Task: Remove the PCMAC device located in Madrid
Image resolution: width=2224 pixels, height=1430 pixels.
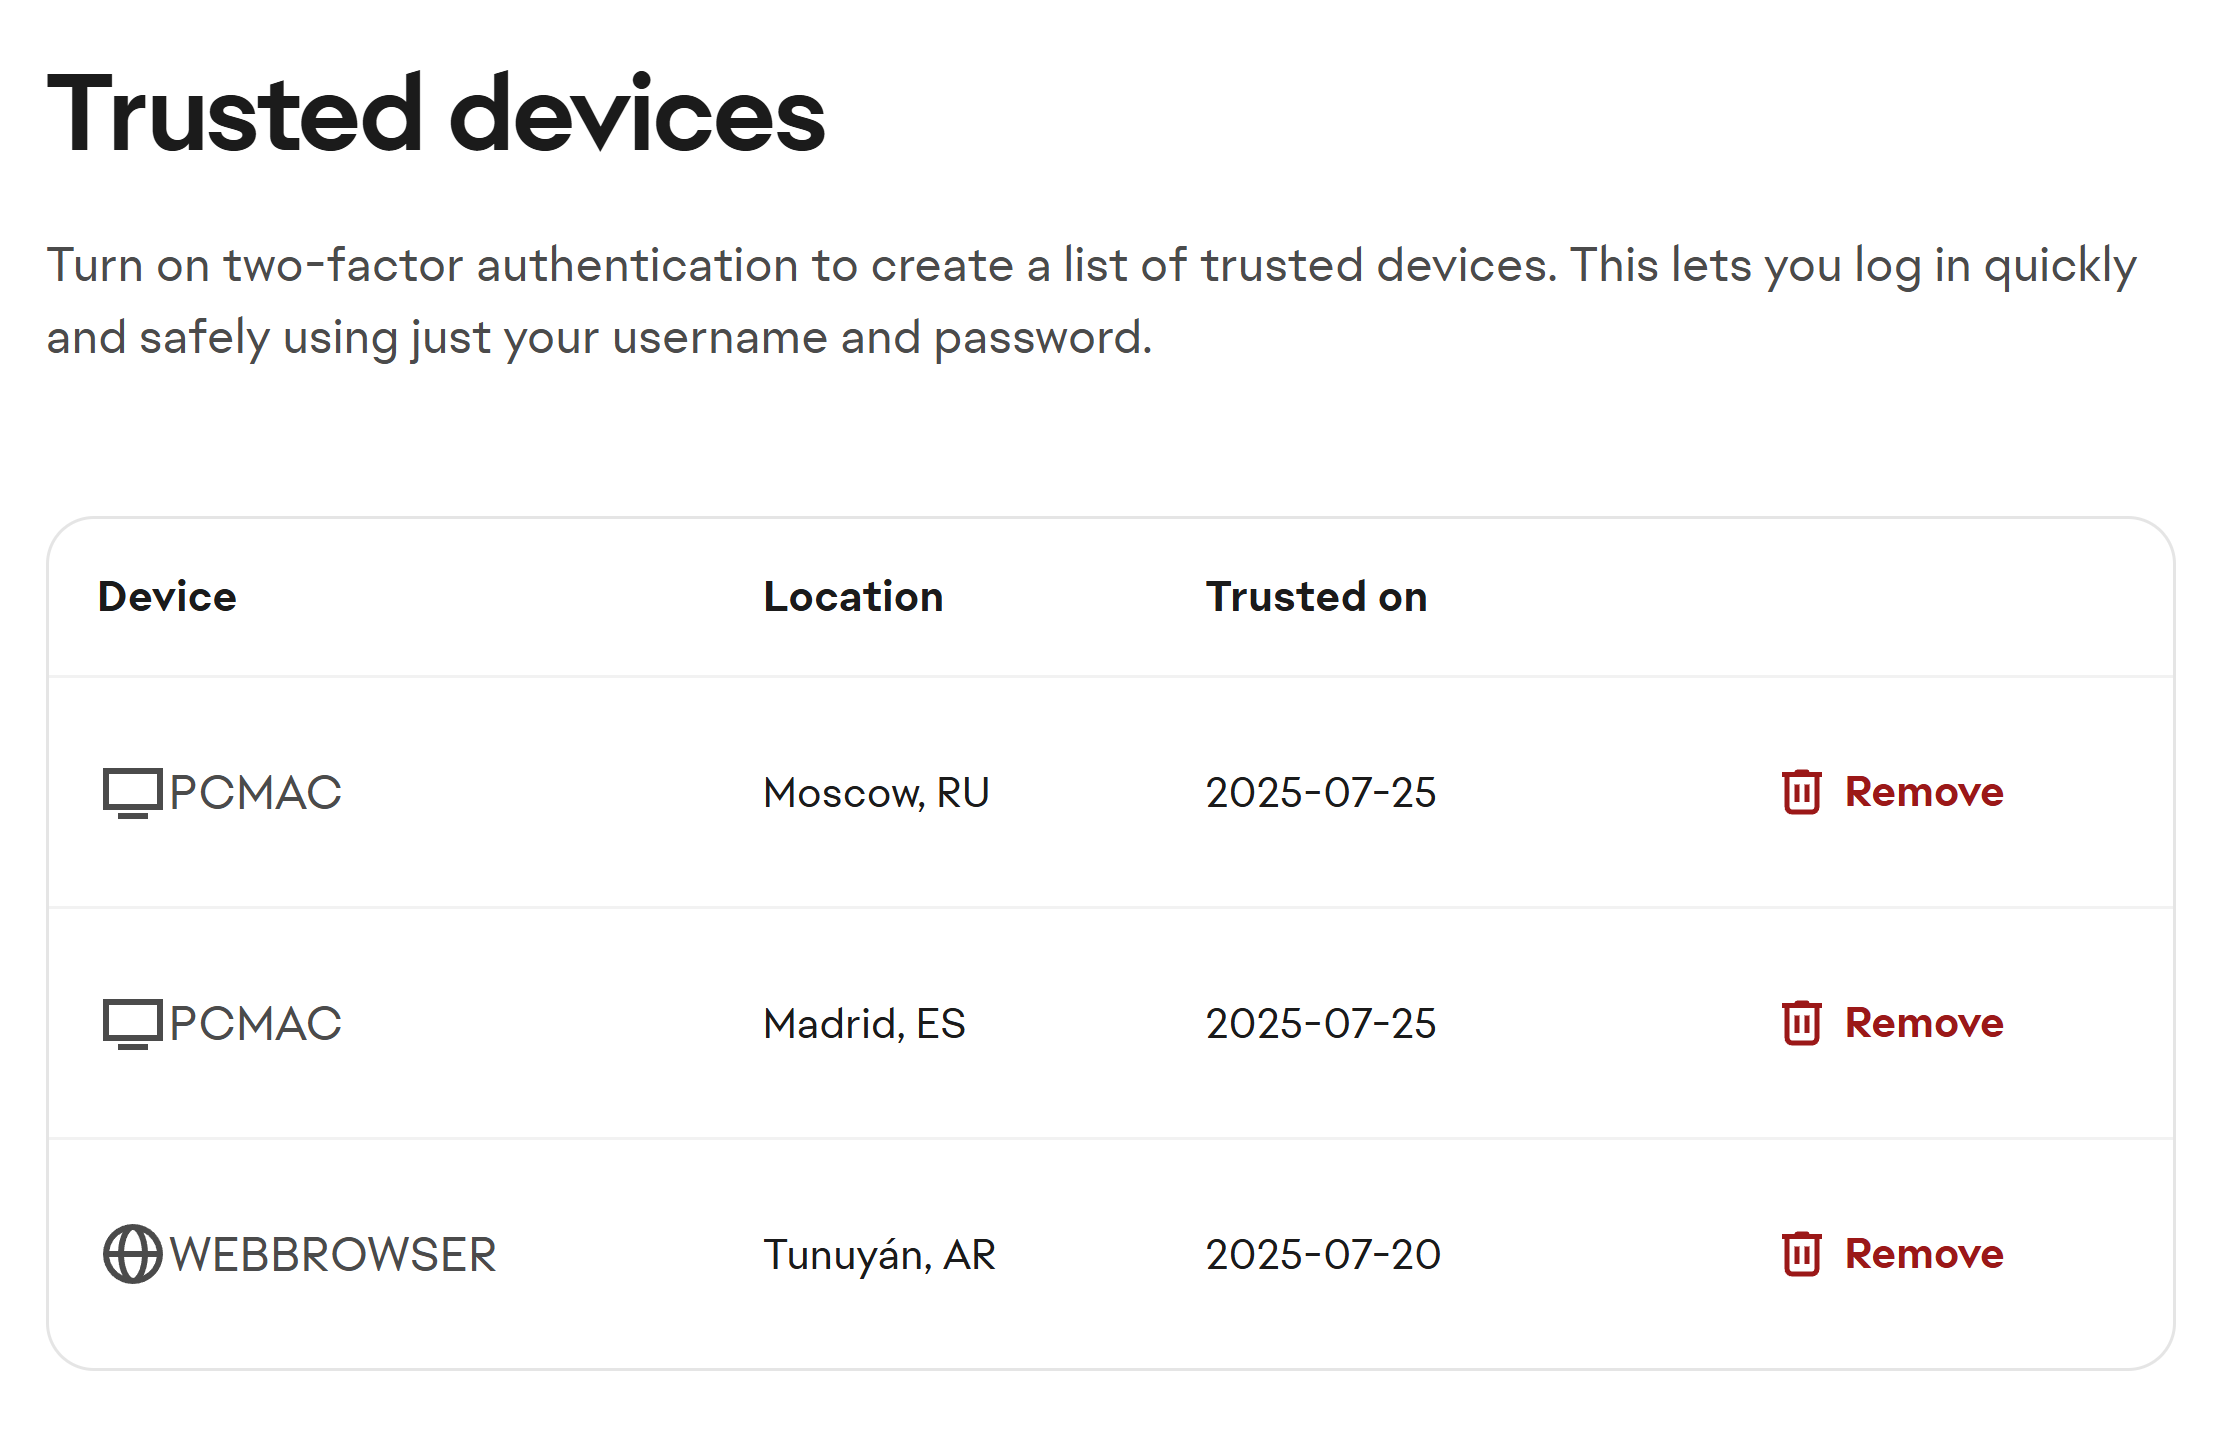Action: [x=1922, y=1023]
